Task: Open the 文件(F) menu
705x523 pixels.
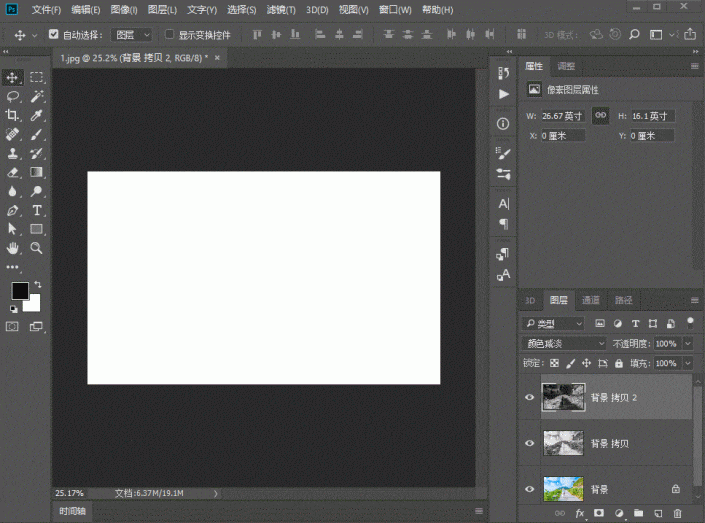Action: click(46, 9)
